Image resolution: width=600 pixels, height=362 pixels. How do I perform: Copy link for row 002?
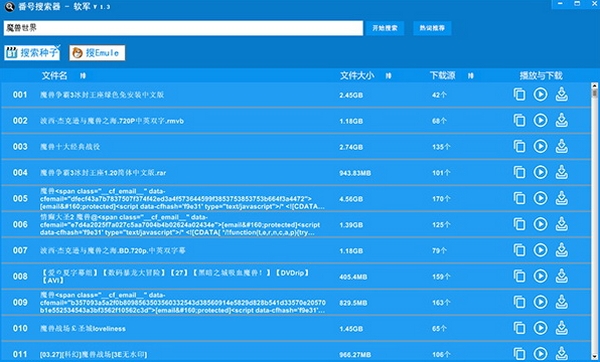[x=519, y=121]
